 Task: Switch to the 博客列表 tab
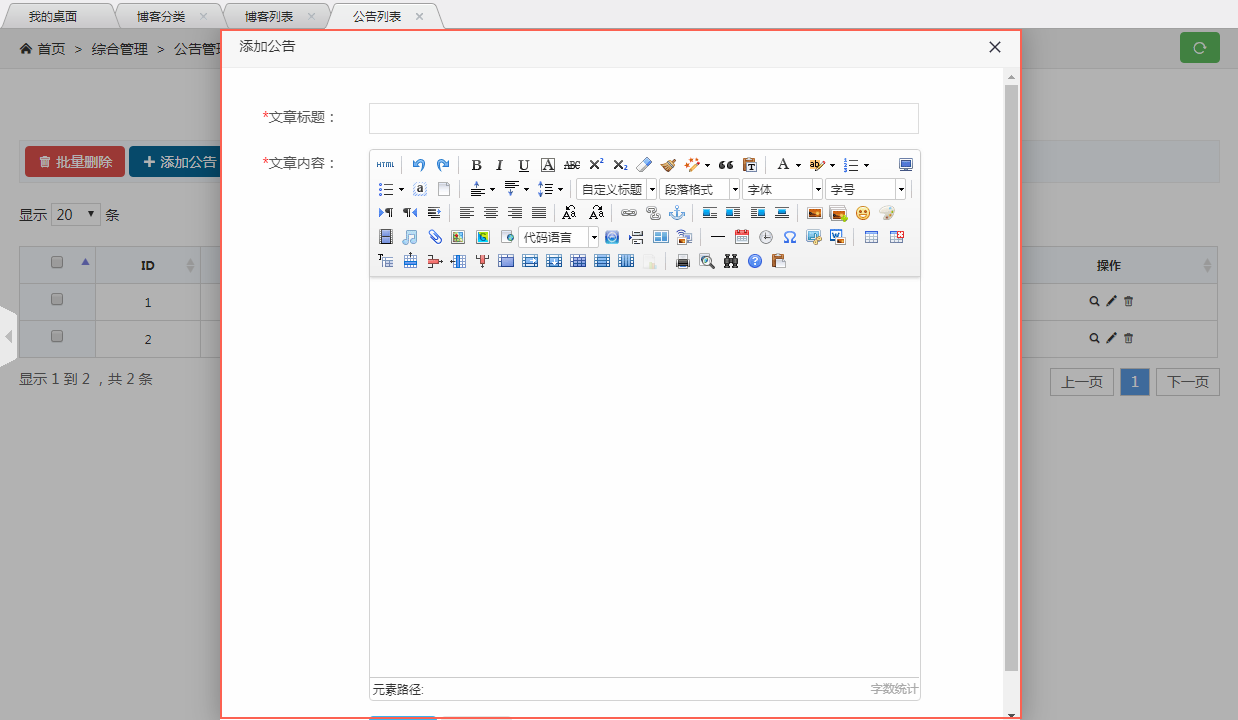pos(269,16)
